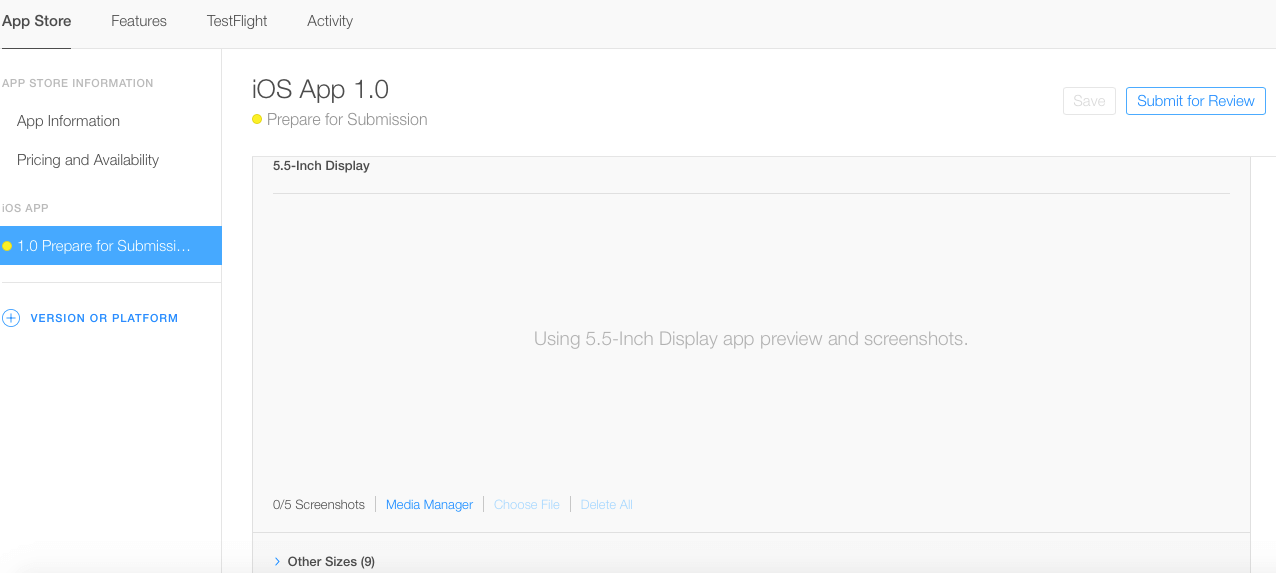This screenshot has width=1276, height=573.
Task: Click Prepare for Submission status text under title
Action: pyautogui.click(x=347, y=120)
